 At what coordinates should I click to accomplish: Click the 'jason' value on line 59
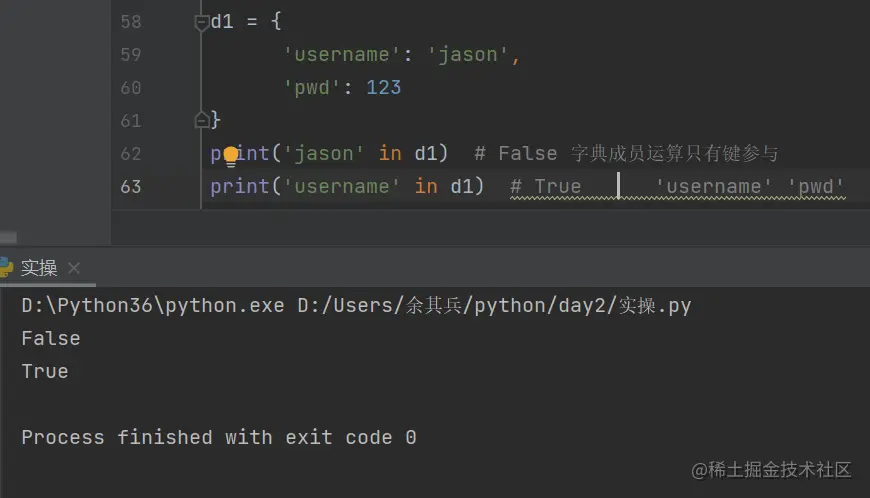coord(468,55)
